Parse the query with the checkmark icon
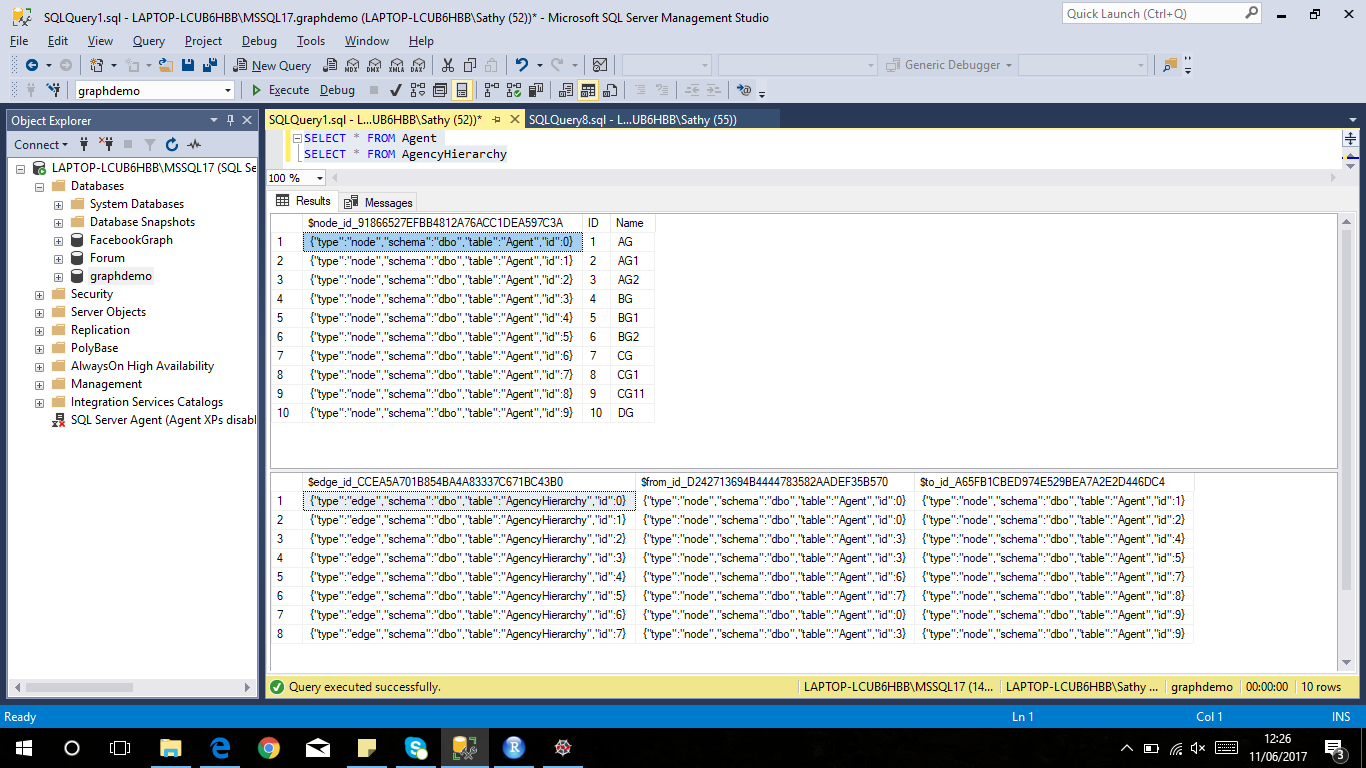The width and height of the screenshot is (1366, 768). point(396,90)
